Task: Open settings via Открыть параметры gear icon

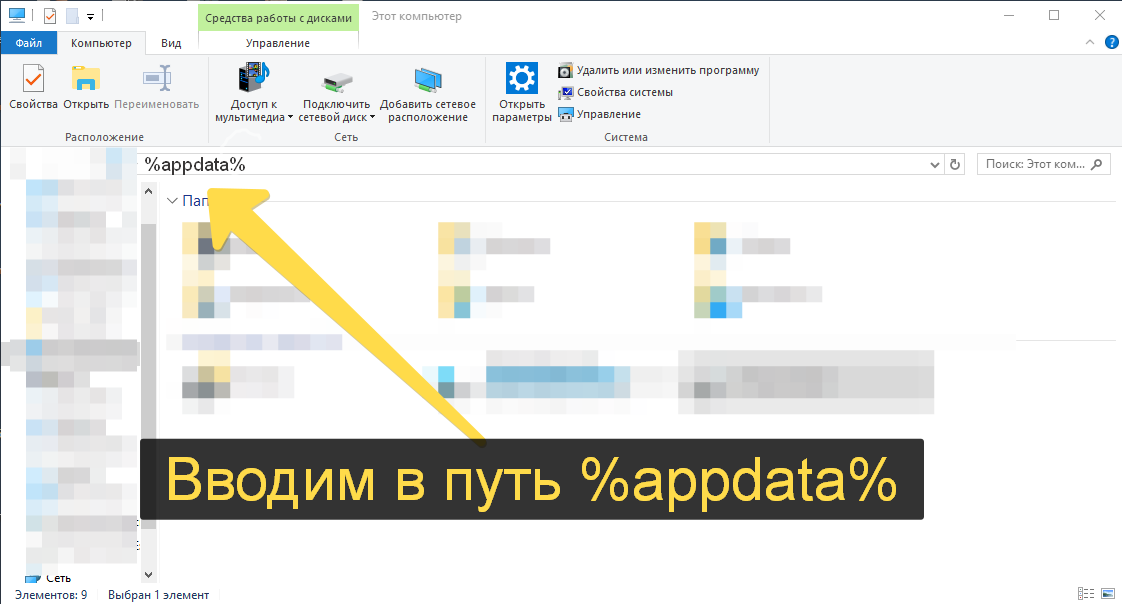Action: 521,91
